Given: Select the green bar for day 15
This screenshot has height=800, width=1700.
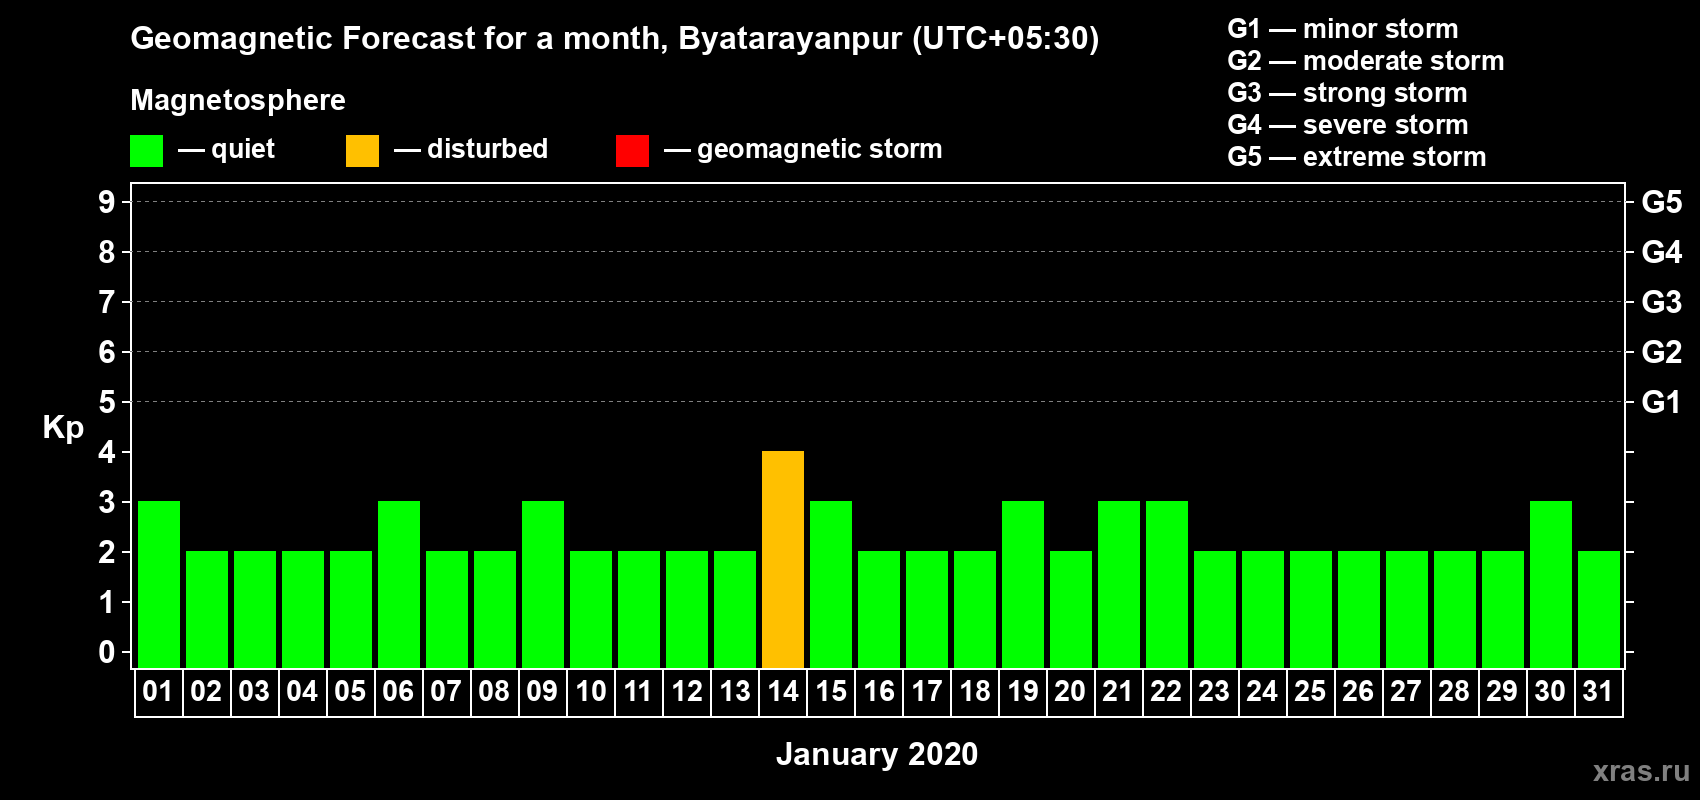Looking at the screenshot, I should click(x=831, y=584).
